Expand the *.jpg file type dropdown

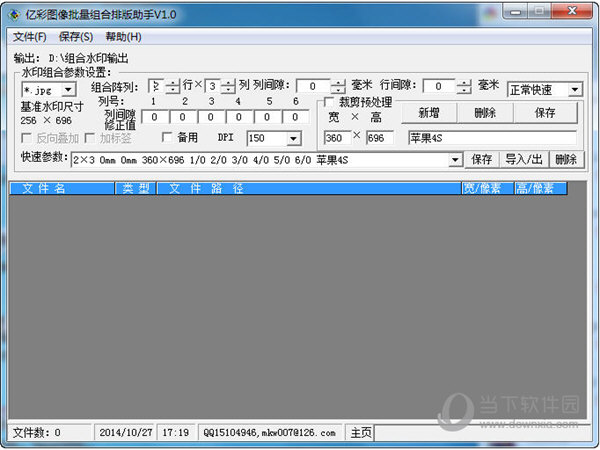pos(68,90)
